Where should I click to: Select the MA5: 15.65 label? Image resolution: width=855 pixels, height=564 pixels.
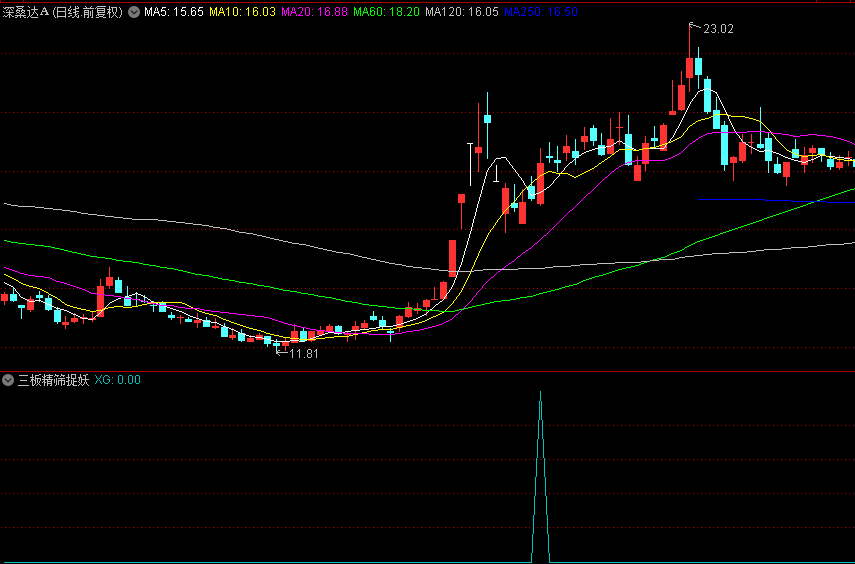click(174, 12)
